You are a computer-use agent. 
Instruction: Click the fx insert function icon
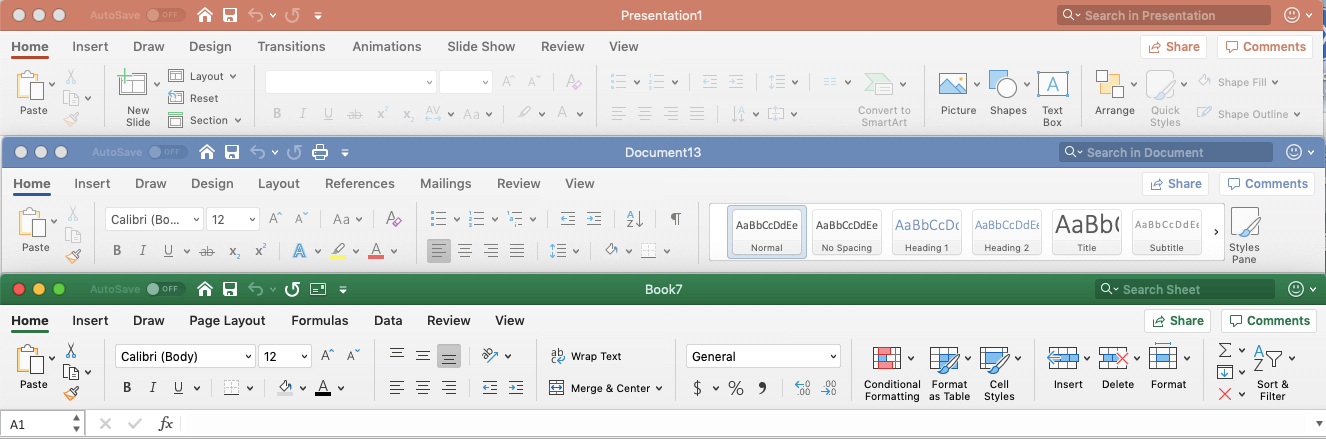point(166,424)
